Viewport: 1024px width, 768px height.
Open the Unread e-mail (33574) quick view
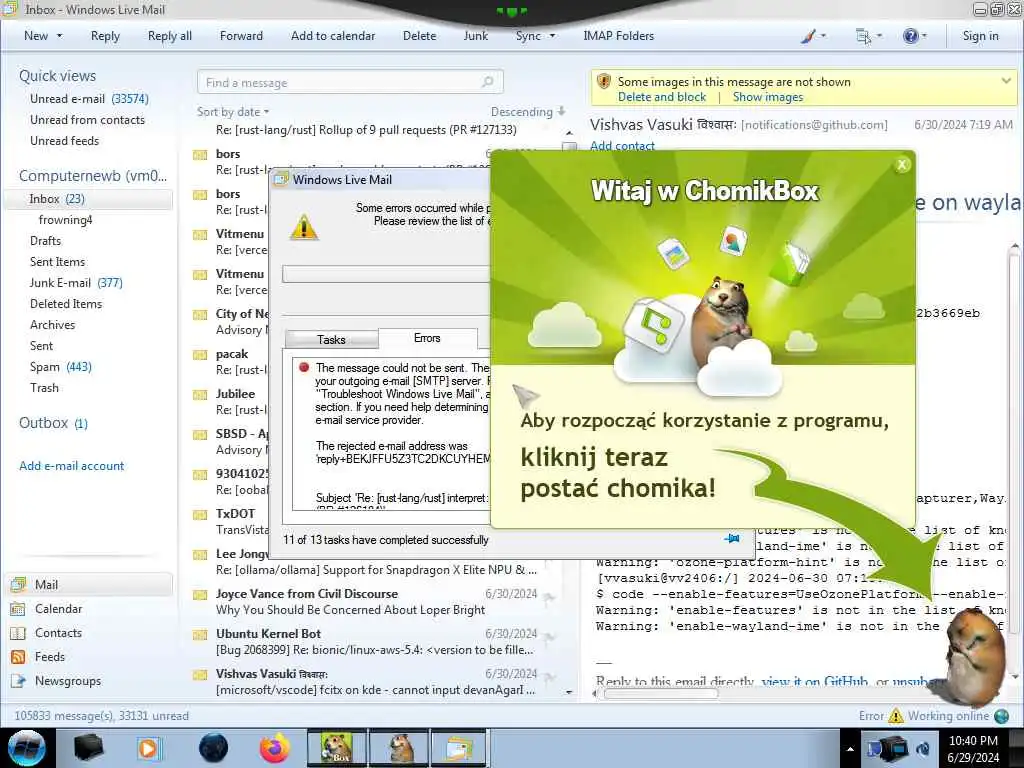point(89,99)
